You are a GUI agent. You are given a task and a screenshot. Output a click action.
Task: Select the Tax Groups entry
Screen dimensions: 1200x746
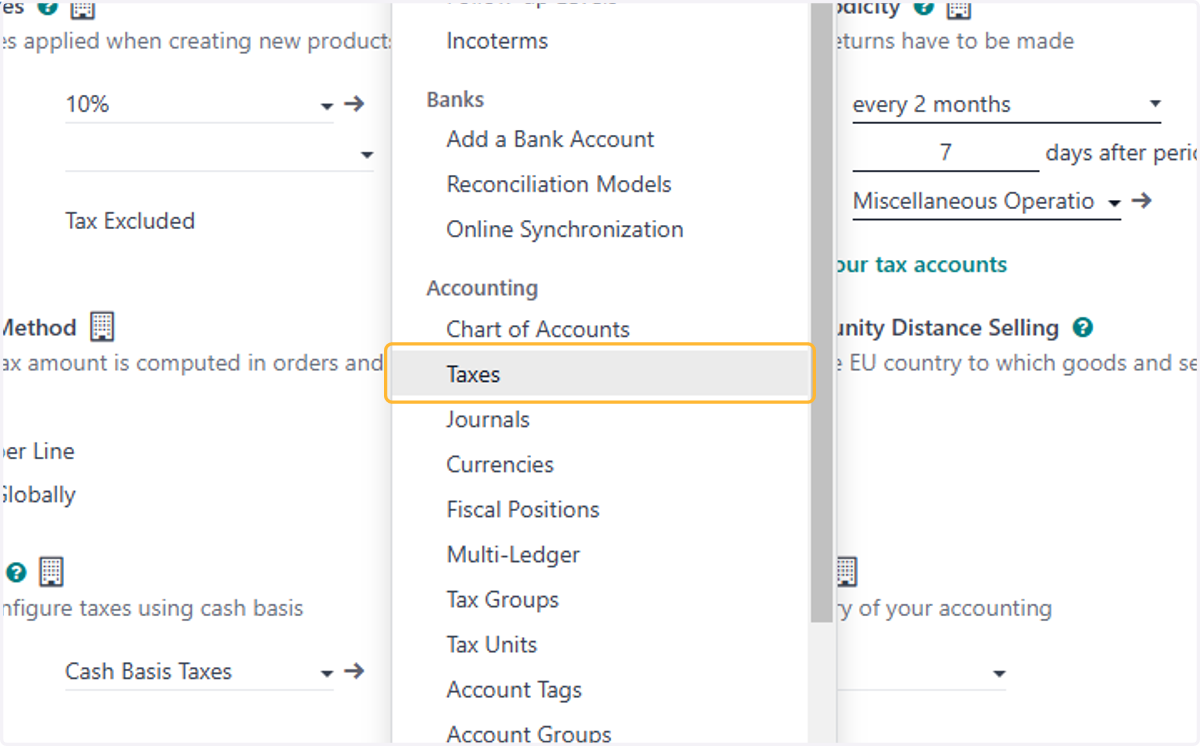(x=502, y=599)
